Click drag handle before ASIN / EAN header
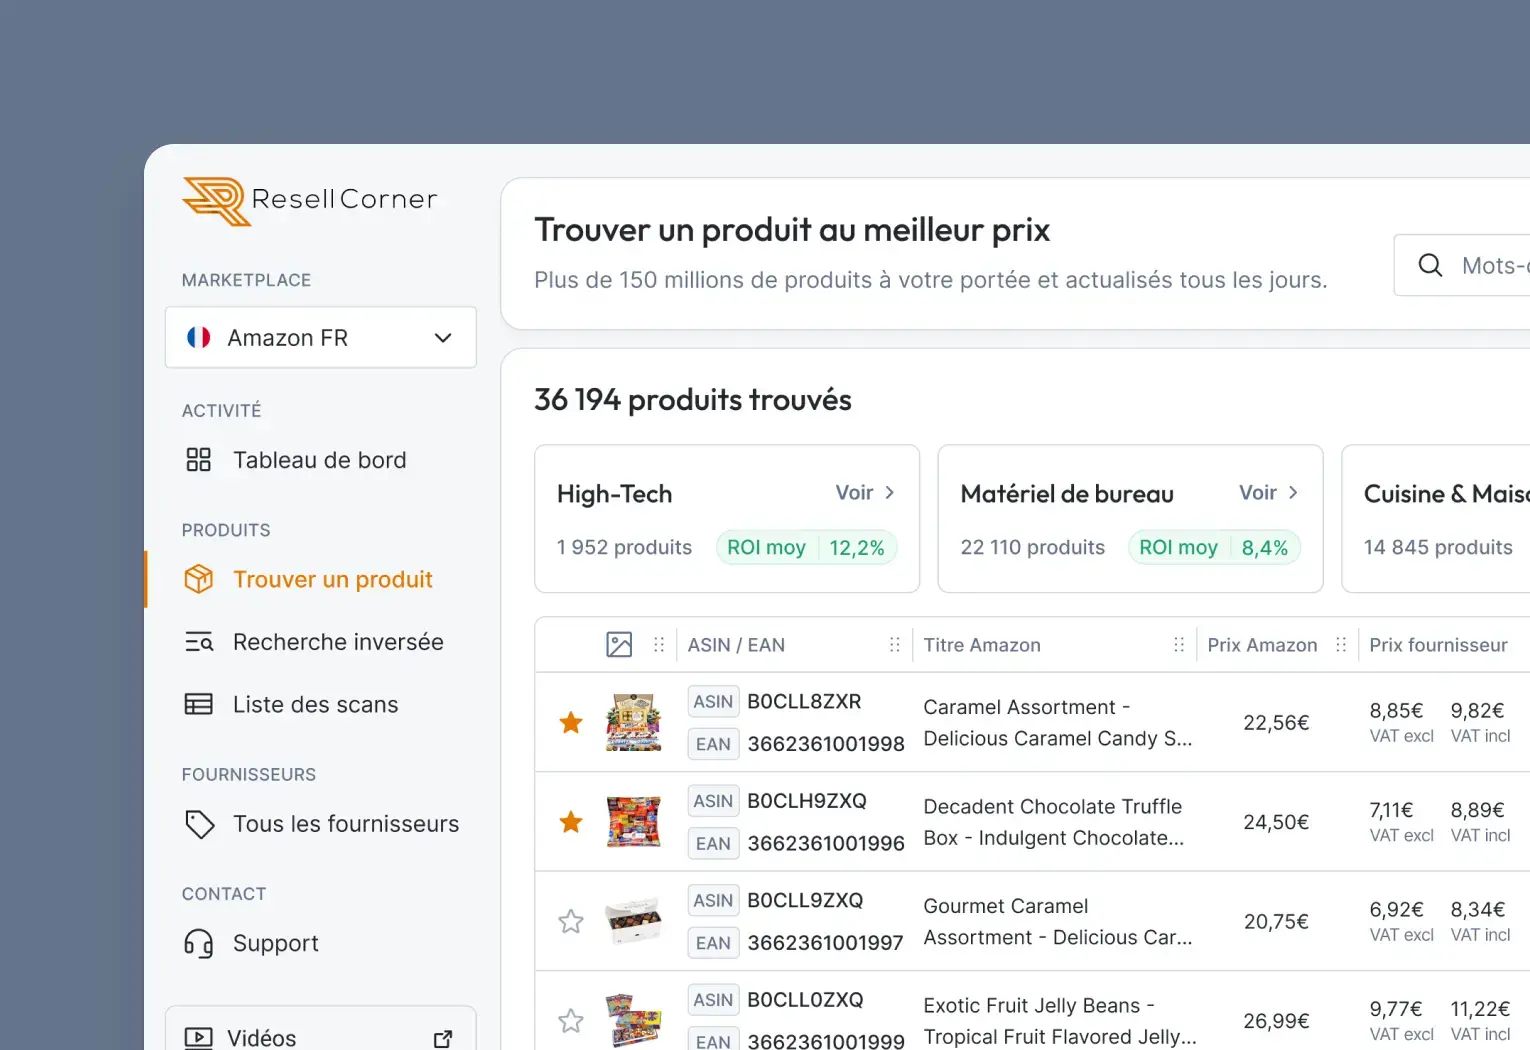 click(x=659, y=645)
